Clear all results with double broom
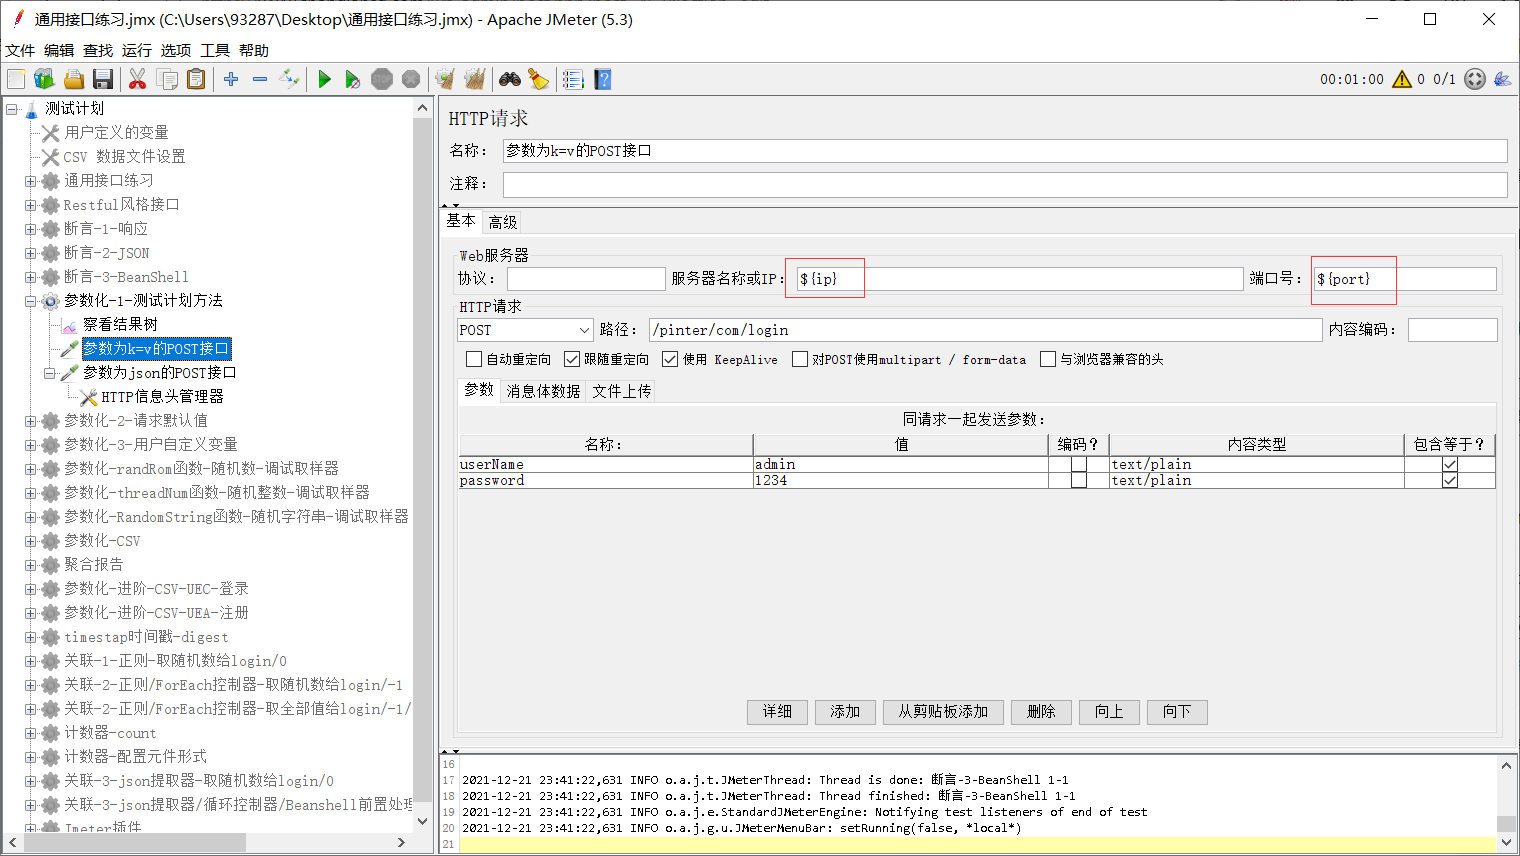Image resolution: width=1520 pixels, height=856 pixels. (x=474, y=79)
